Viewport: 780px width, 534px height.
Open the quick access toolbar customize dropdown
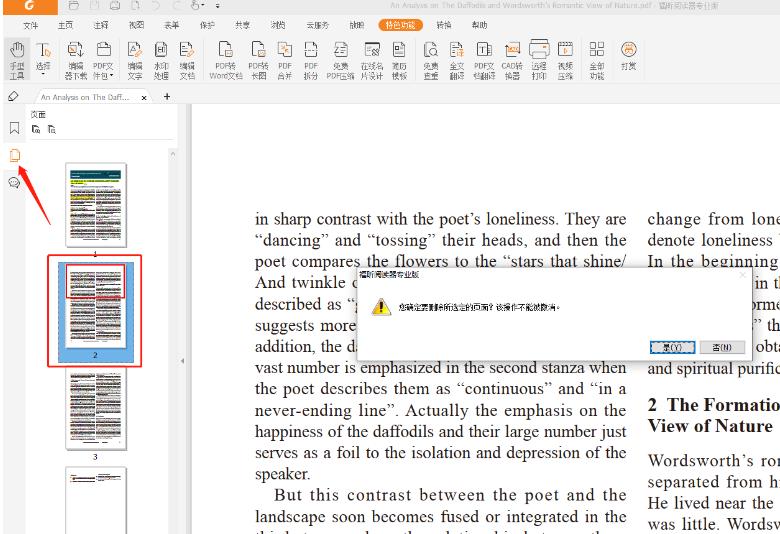[218, 6]
